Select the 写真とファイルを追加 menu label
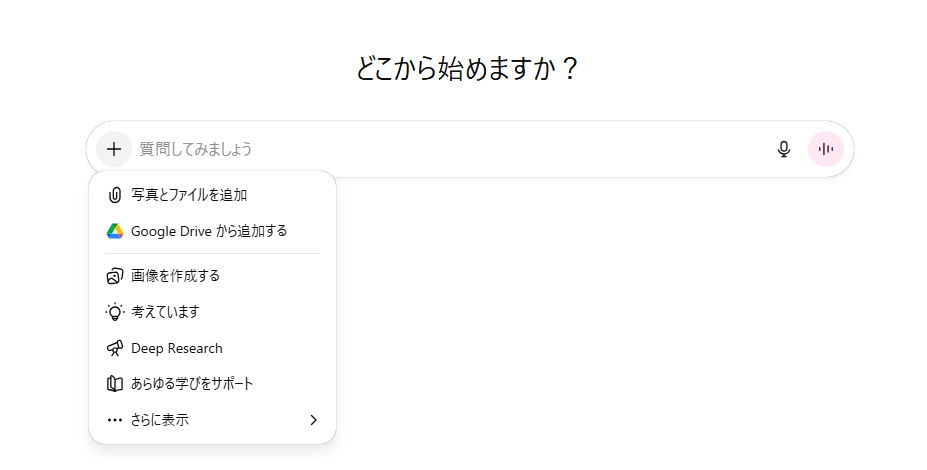 tap(189, 195)
